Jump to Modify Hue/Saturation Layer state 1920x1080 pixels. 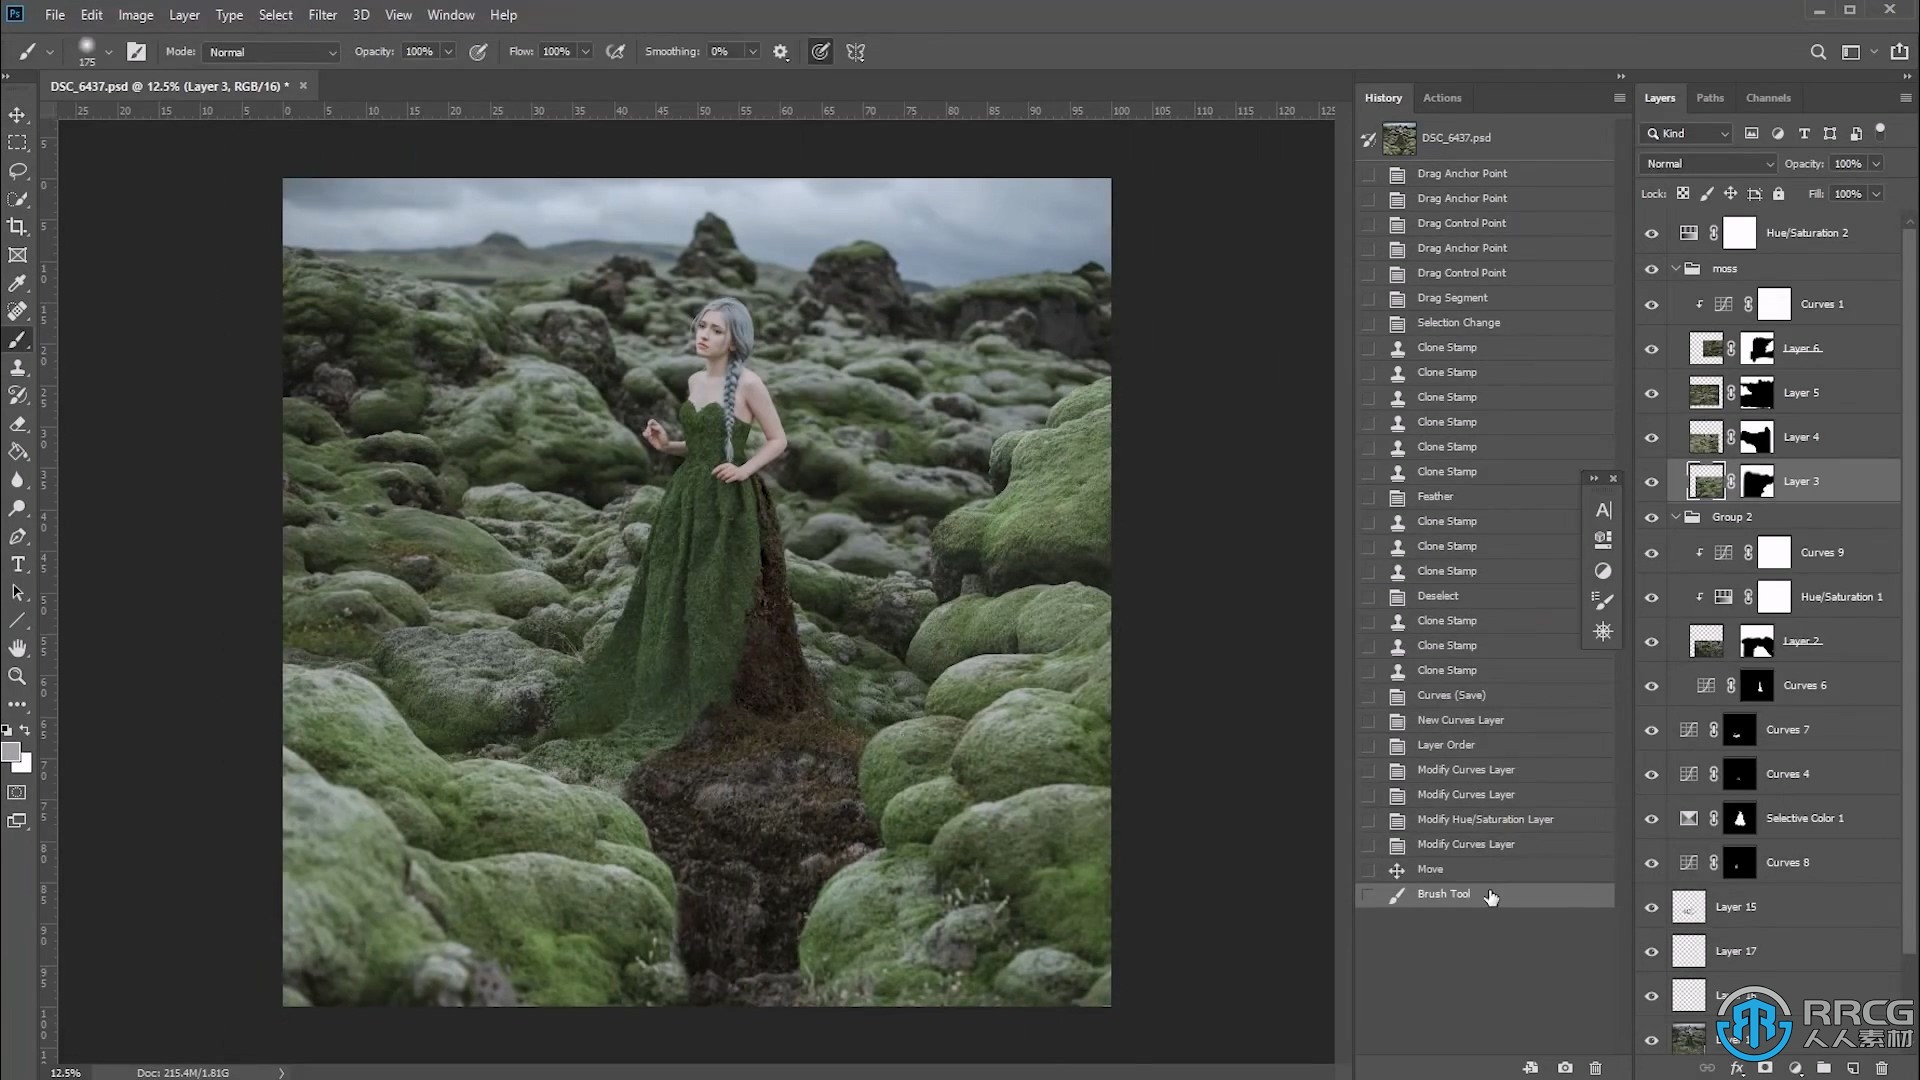click(x=1484, y=820)
